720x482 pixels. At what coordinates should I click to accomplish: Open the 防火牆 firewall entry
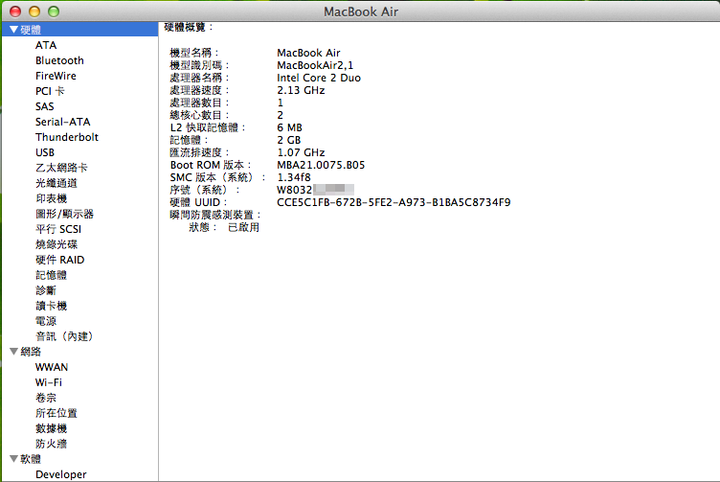tap(51, 444)
